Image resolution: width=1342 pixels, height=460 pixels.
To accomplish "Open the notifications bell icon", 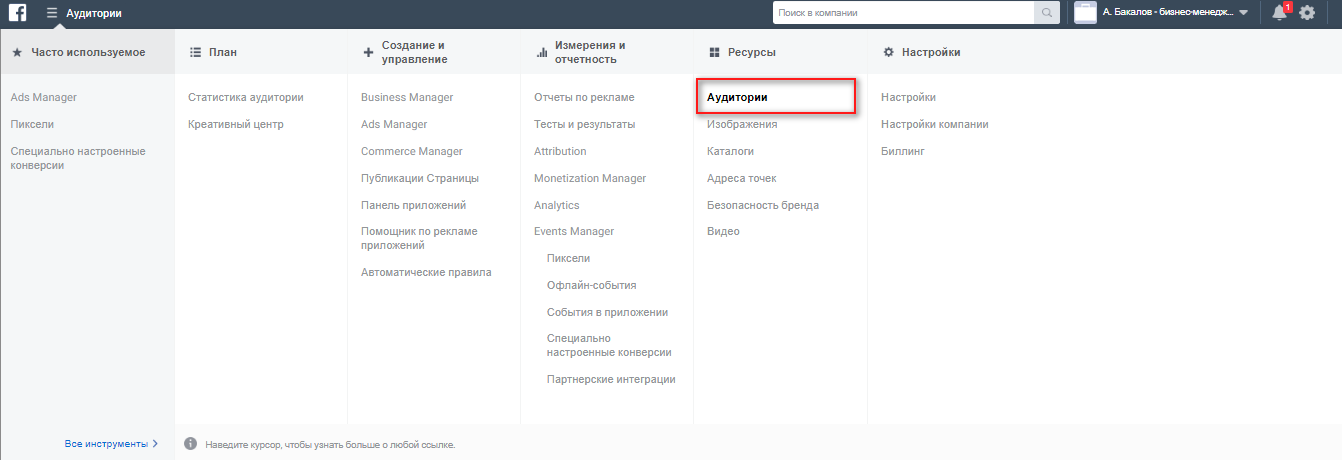I will click(1279, 13).
